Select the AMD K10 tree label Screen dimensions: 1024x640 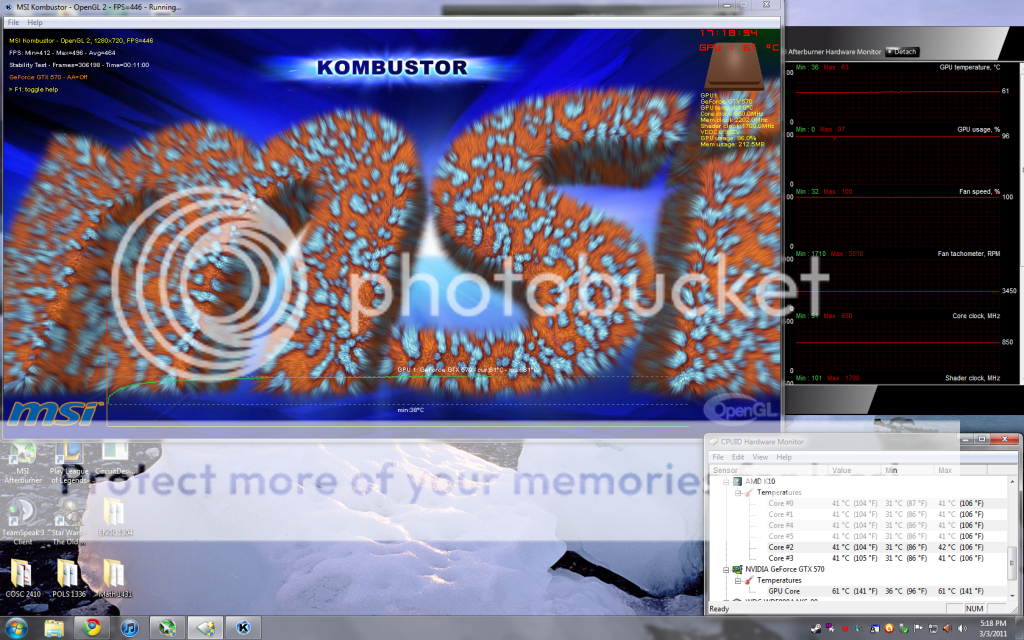[x=760, y=481]
